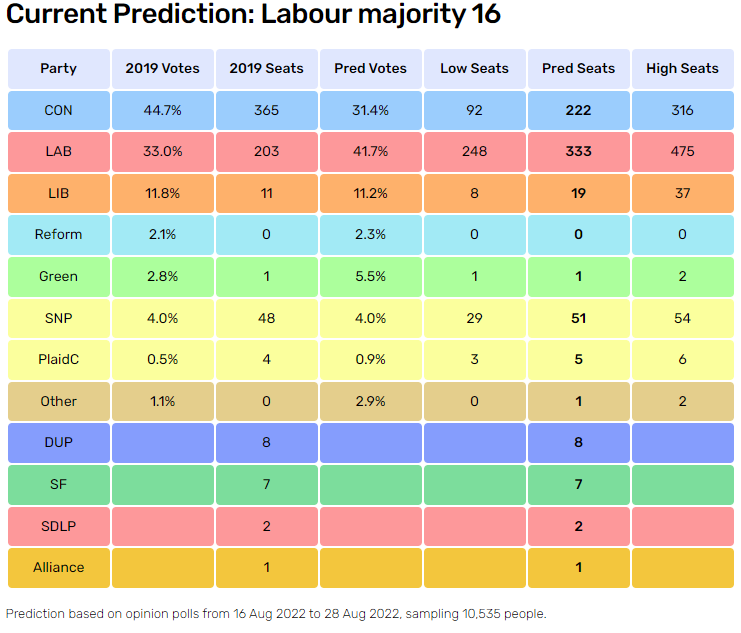Image resolution: width=741 pixels, height=633 pixels.
Task: Click the Pred Seats column header
Action: [x=578, y=69]
